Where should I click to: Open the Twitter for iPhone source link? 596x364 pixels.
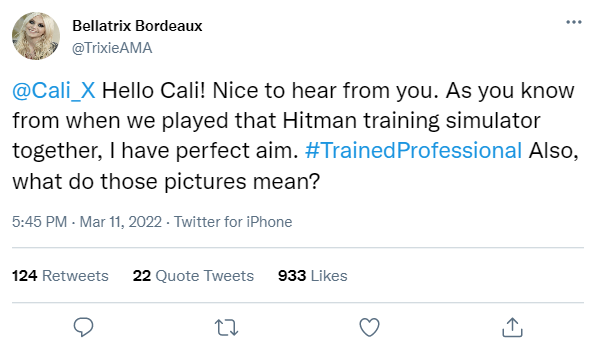click(x=233, y=222)
